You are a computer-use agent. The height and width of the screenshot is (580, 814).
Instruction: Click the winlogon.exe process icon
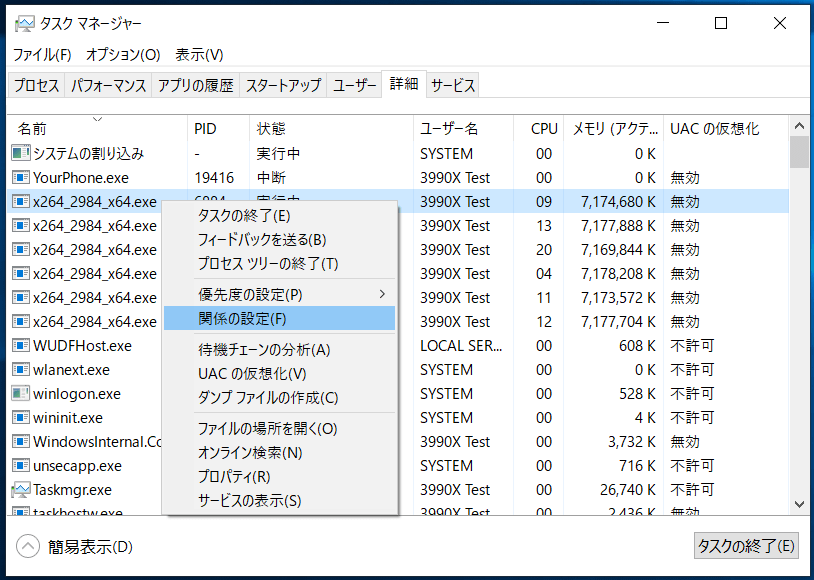tap(20, 393)
